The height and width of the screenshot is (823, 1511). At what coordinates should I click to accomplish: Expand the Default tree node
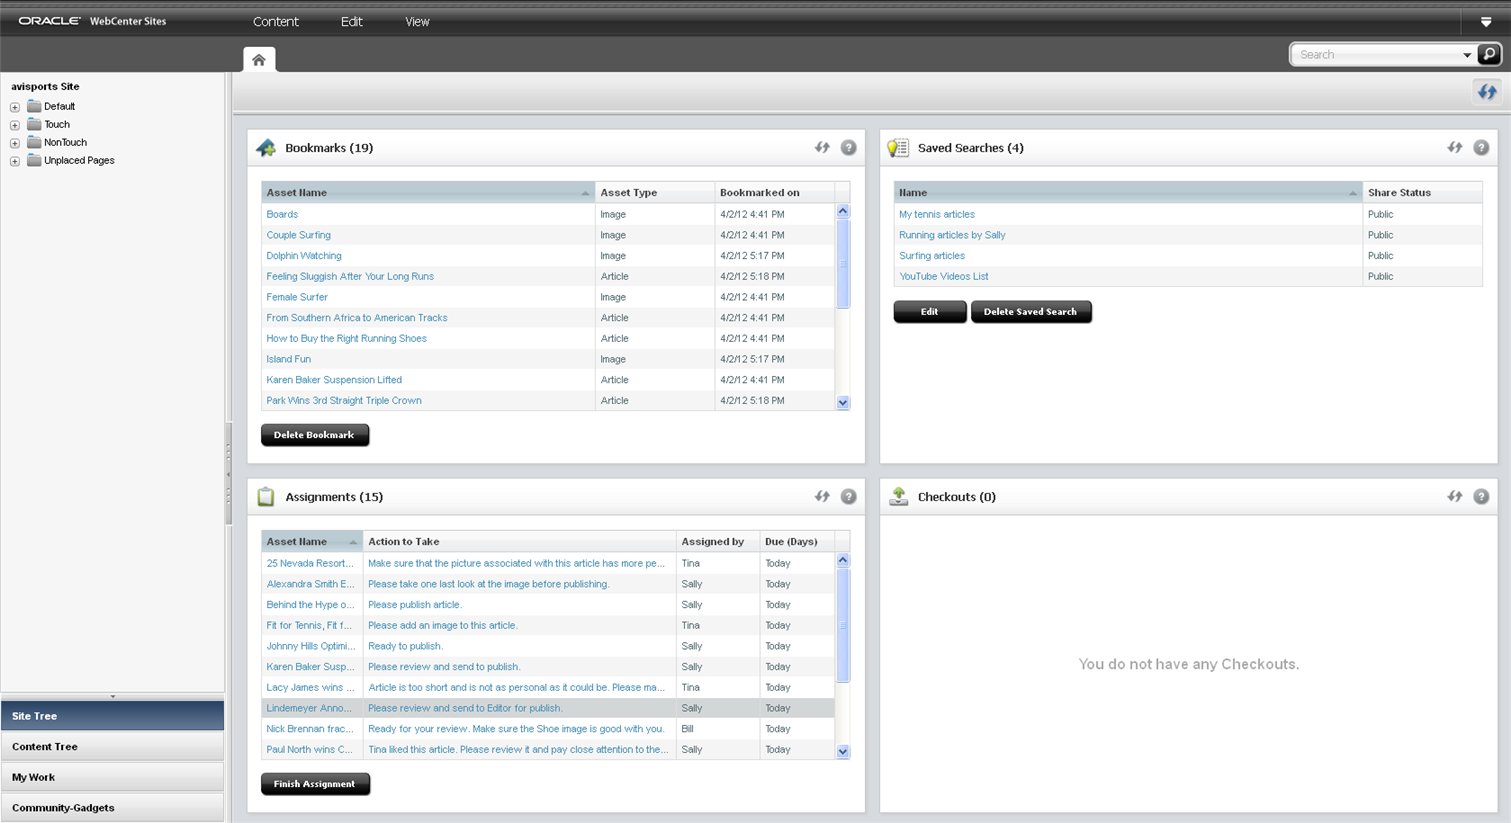point(15,107)
